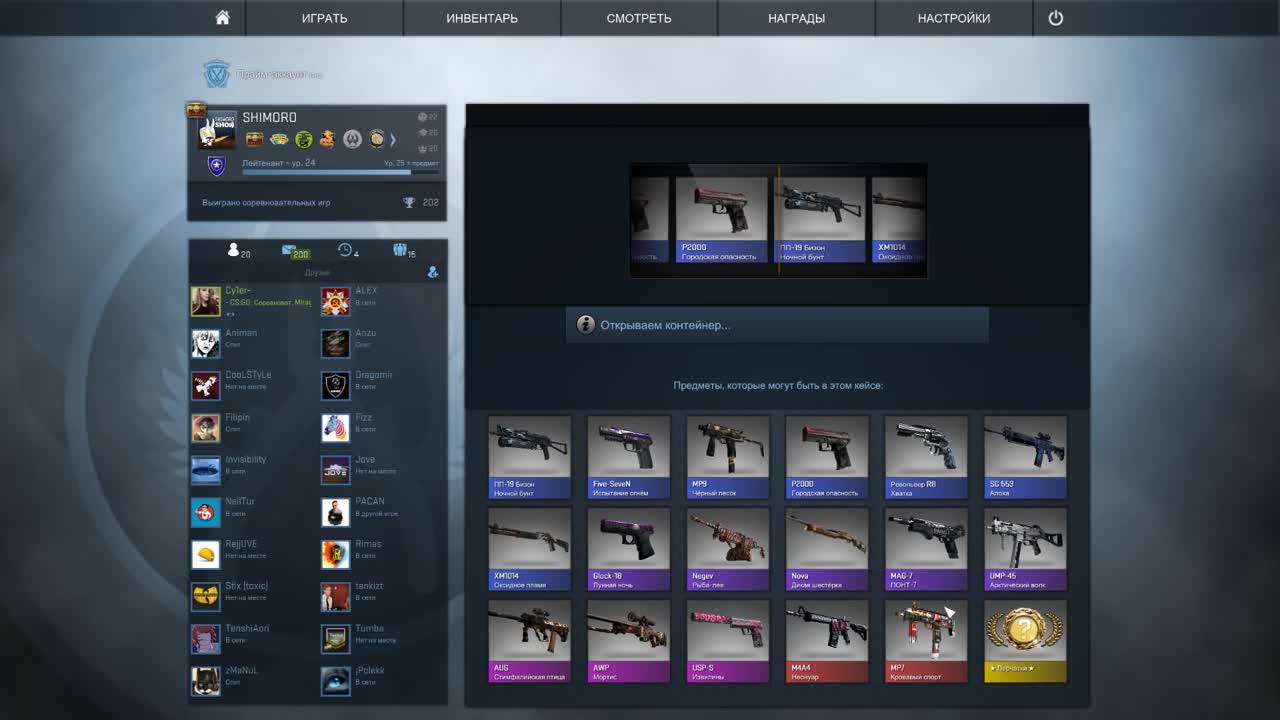
Task: Click the competitive wins trophy icon
Action: (x=409, y=202)
